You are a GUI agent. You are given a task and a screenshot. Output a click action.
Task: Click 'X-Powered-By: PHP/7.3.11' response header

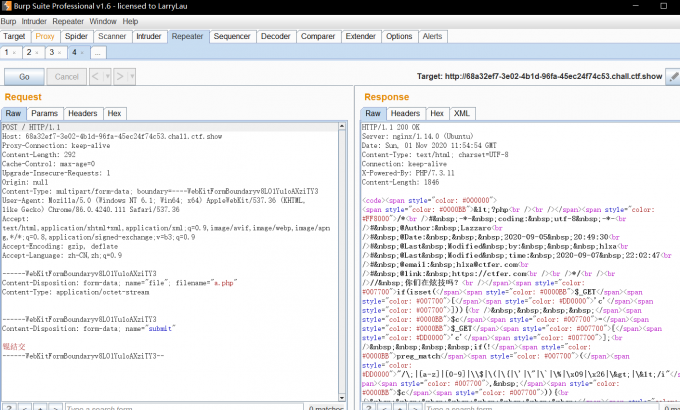point(408,173)
